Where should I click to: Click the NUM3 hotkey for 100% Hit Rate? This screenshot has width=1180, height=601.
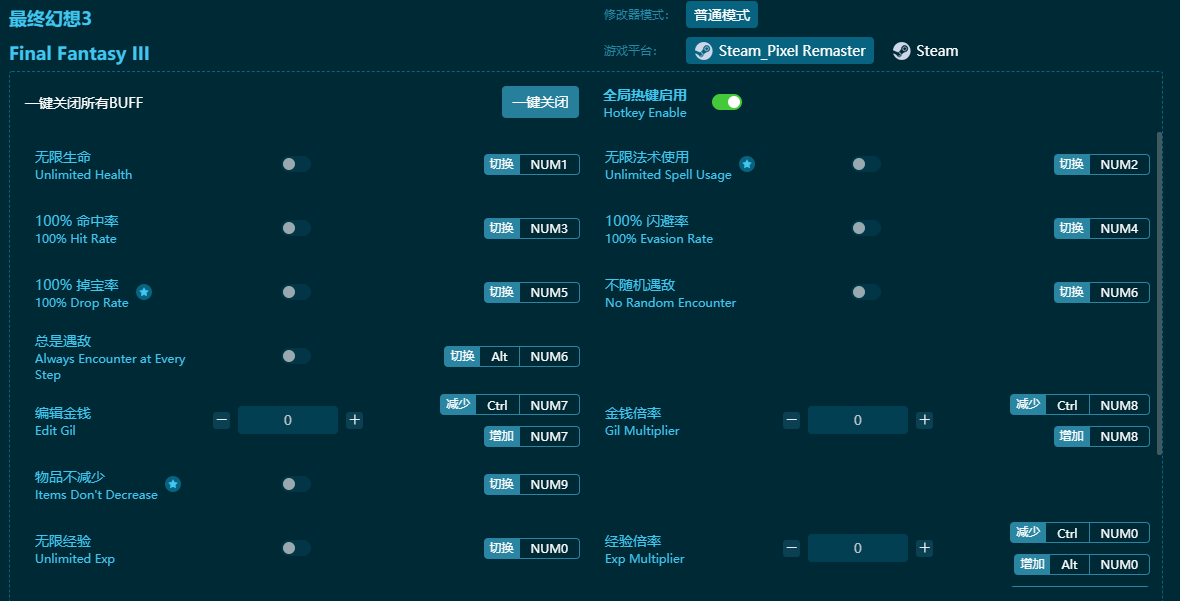click(x=549, y=228)
